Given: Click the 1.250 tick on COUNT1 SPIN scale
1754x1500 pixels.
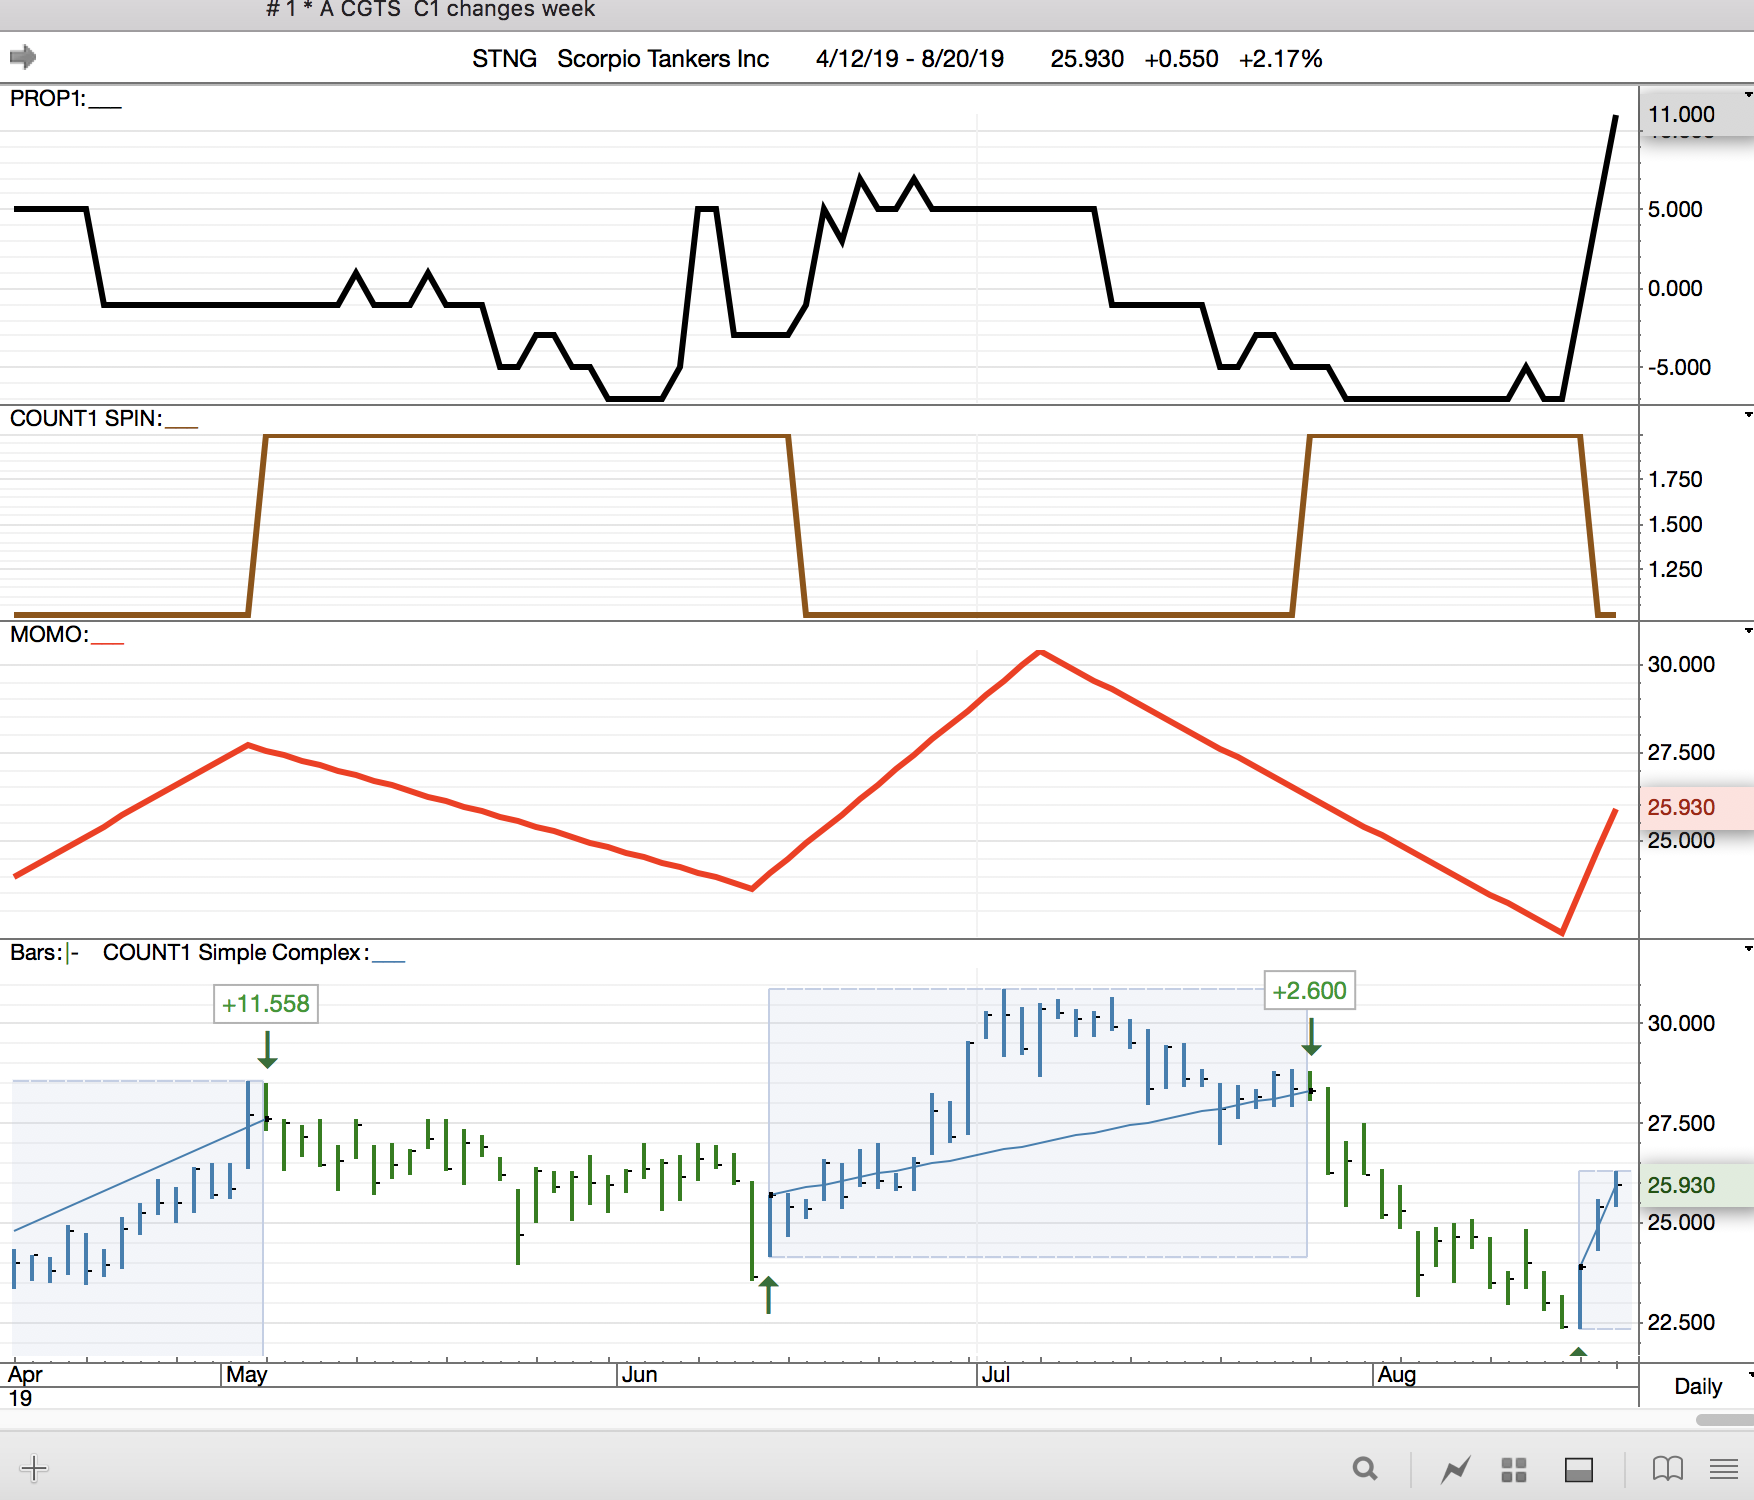Looking at the screenshot, I should (x=1675, y=569).
